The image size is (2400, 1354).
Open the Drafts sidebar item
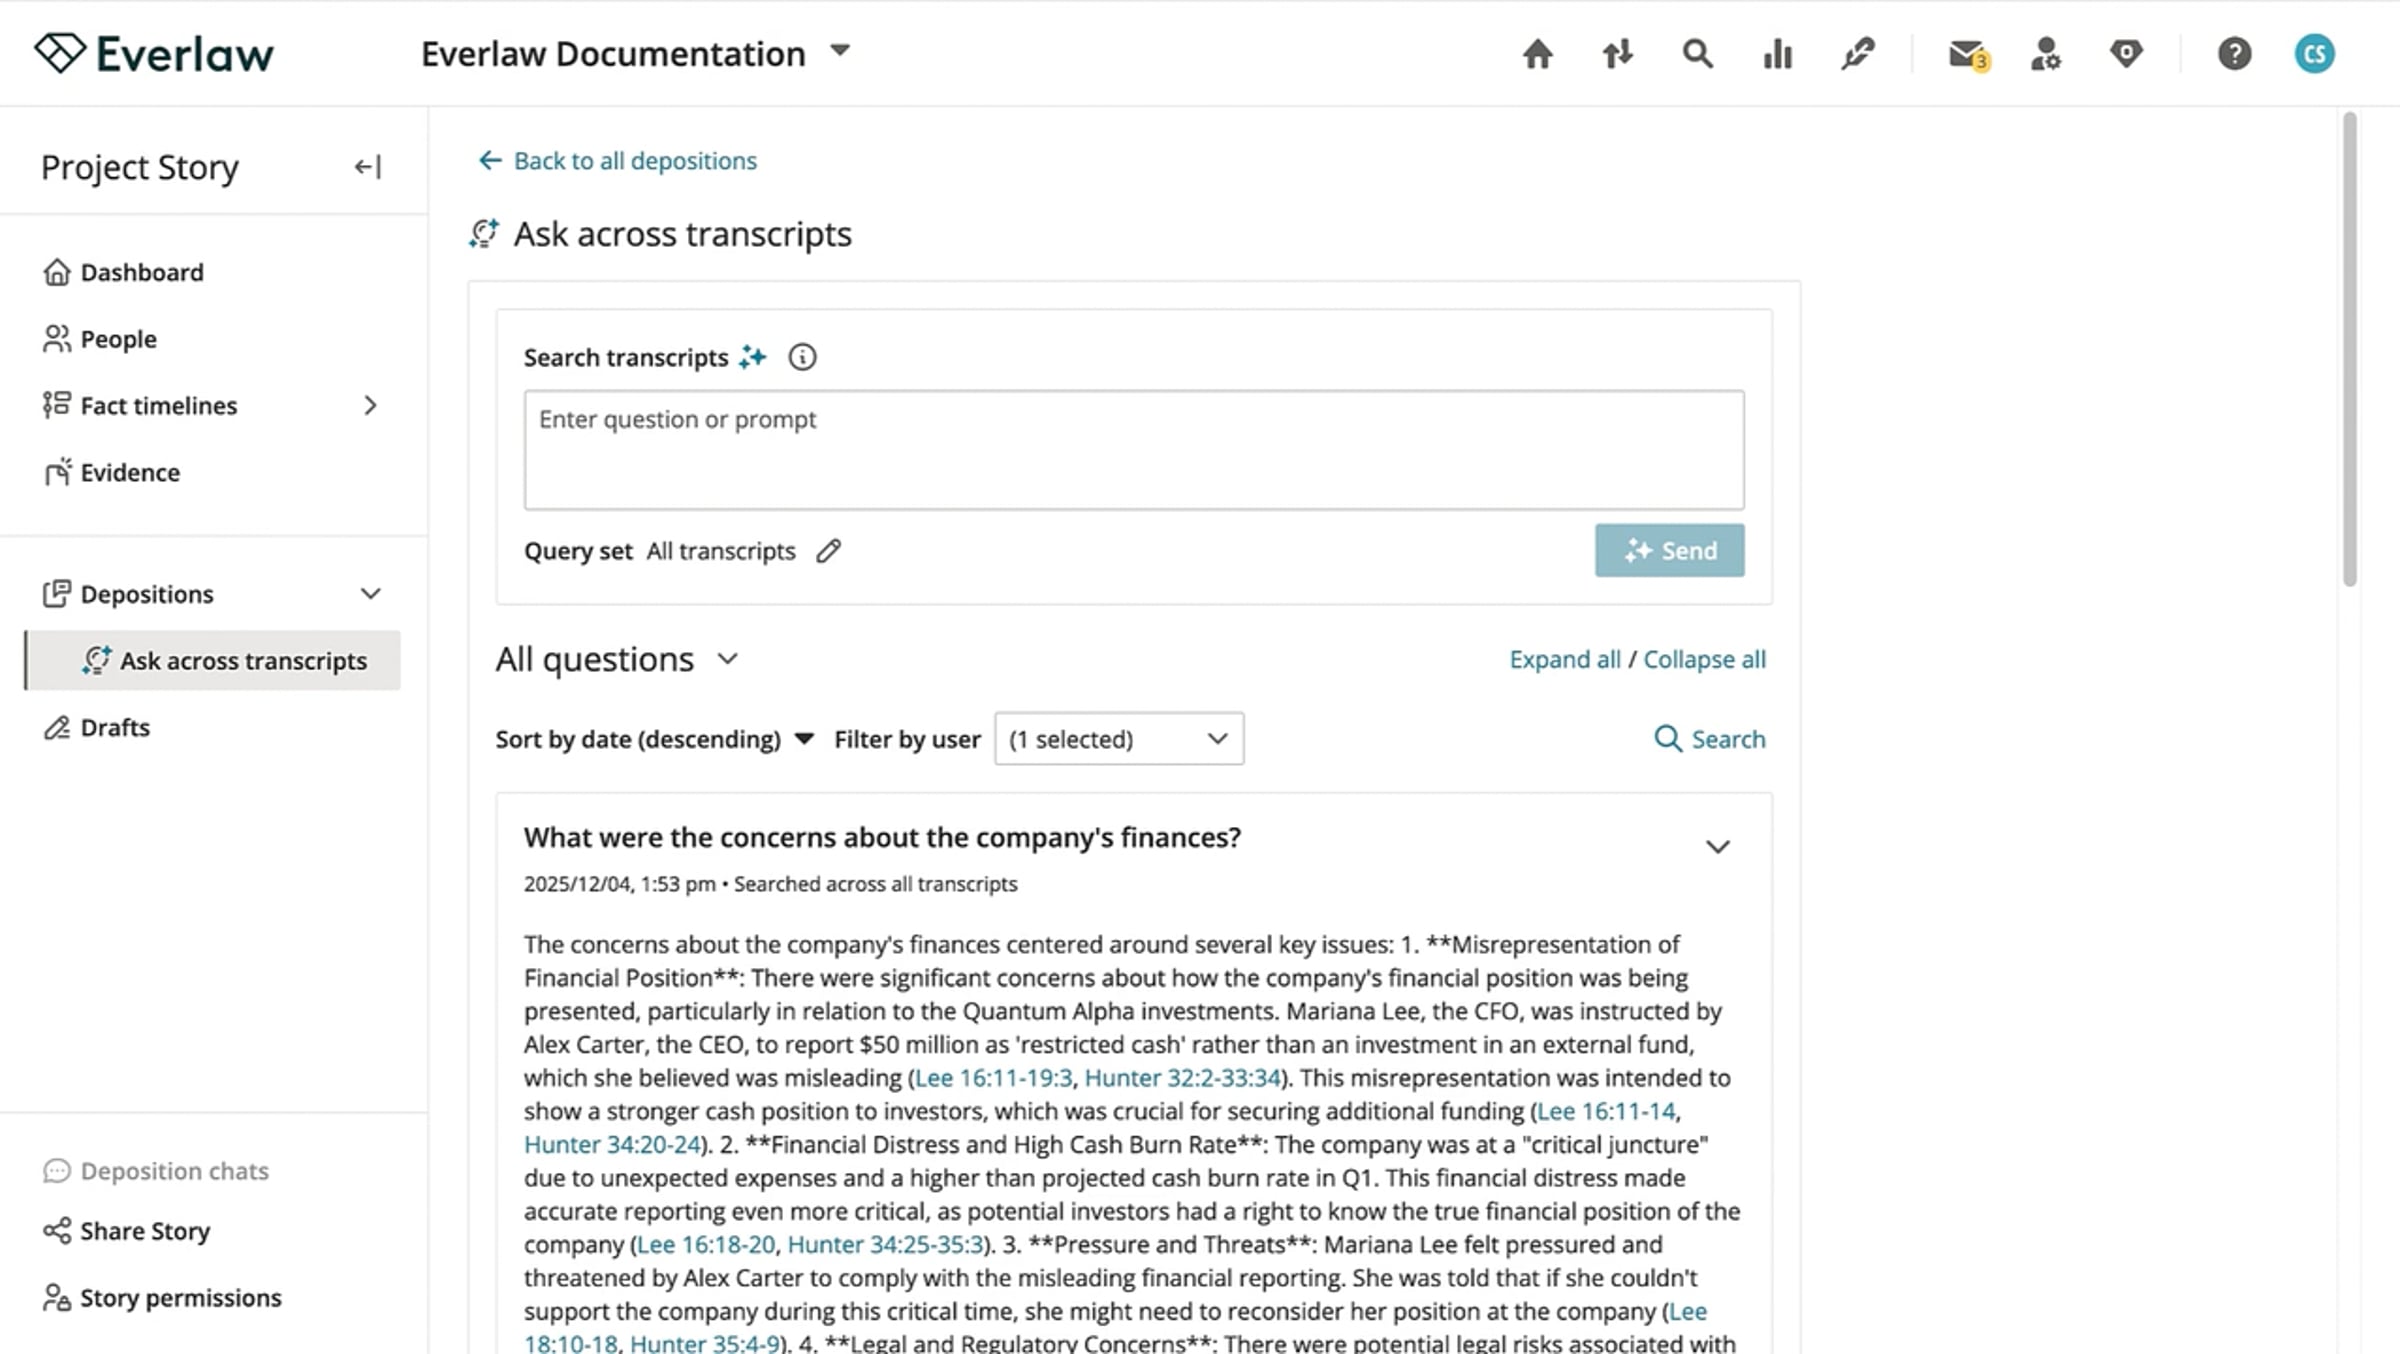(115, 728)
